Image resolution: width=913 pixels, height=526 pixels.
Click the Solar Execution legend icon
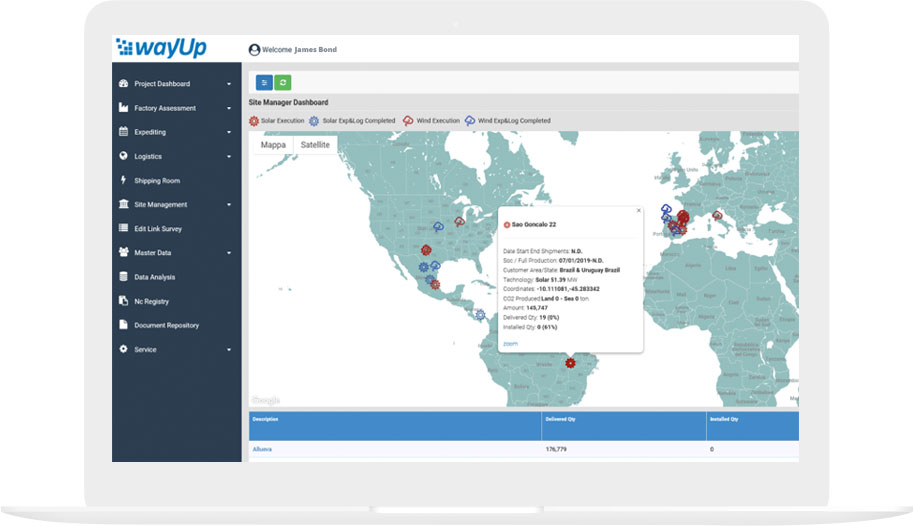tap(254, 121)
